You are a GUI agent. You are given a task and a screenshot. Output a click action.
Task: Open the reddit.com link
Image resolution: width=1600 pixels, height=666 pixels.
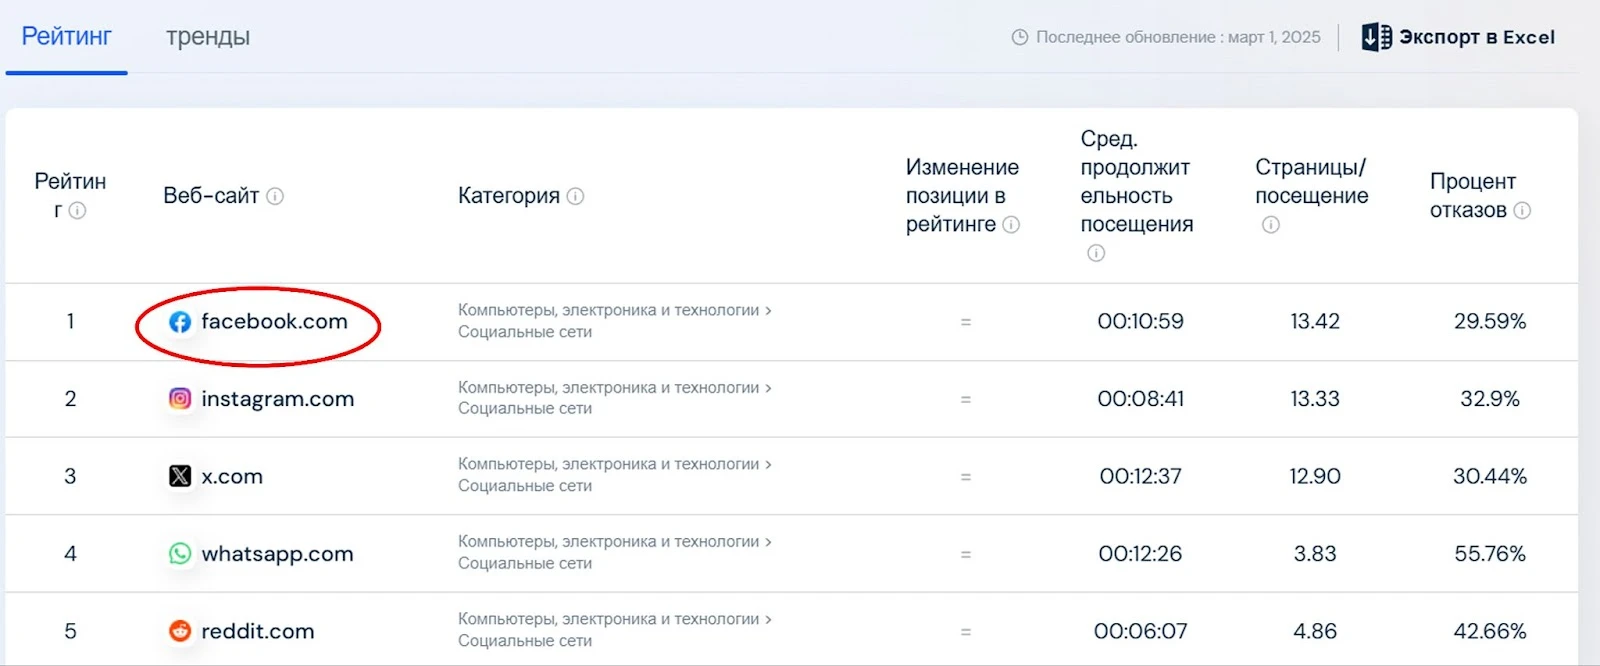pos(258,631)
